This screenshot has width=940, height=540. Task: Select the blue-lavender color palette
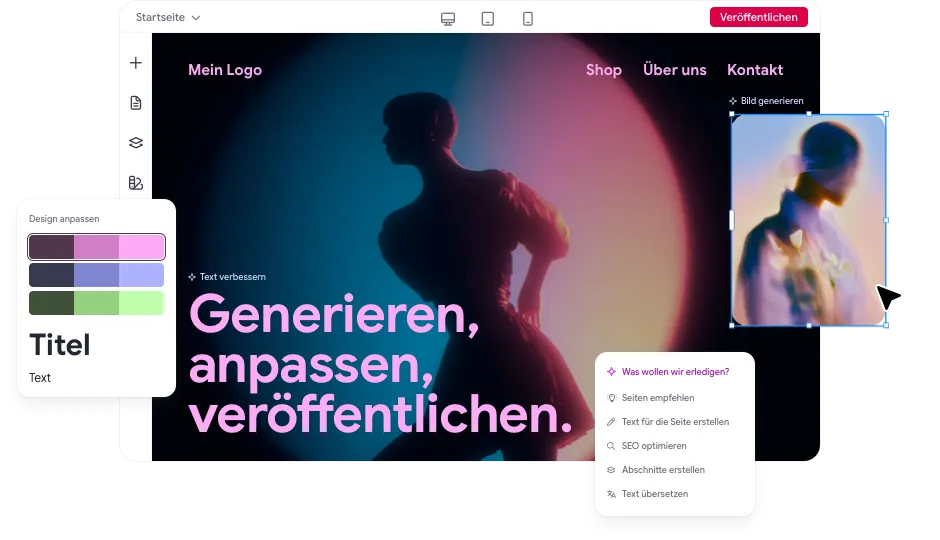tap(97, 275)
